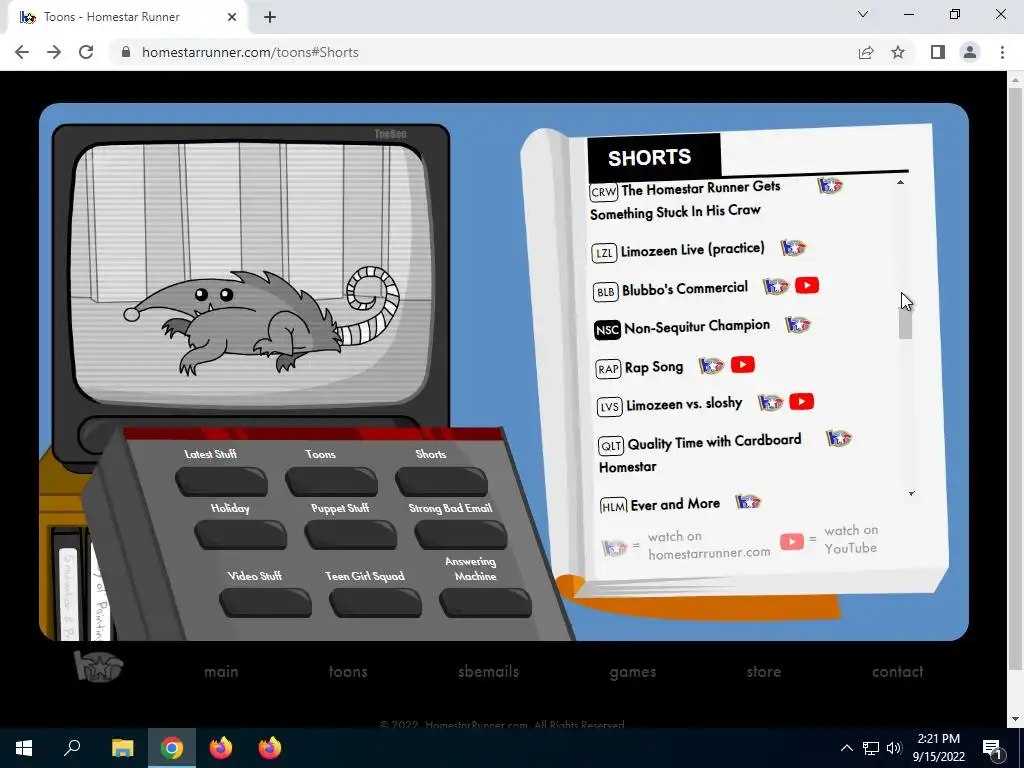Watch Rap Song on homestarrunner.com icon
This screenshot has width=1024, height=768.
711,366
